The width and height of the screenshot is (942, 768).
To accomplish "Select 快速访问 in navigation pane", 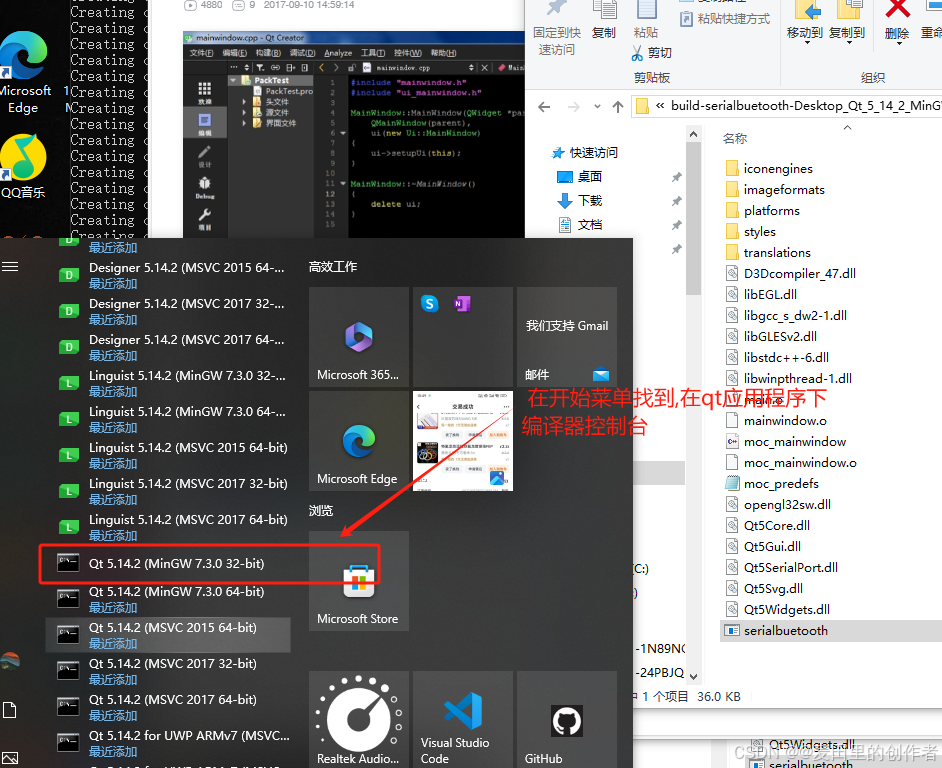I will coord(585,153).
